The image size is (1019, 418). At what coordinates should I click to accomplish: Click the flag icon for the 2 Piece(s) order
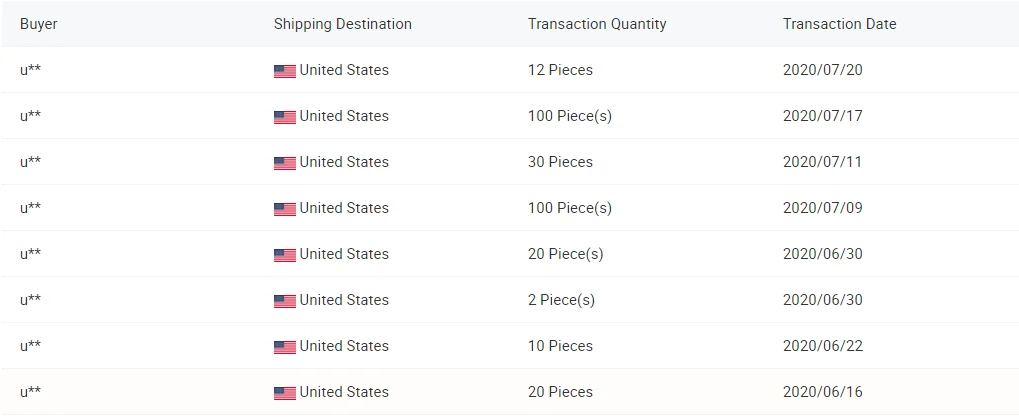point(285,301)
